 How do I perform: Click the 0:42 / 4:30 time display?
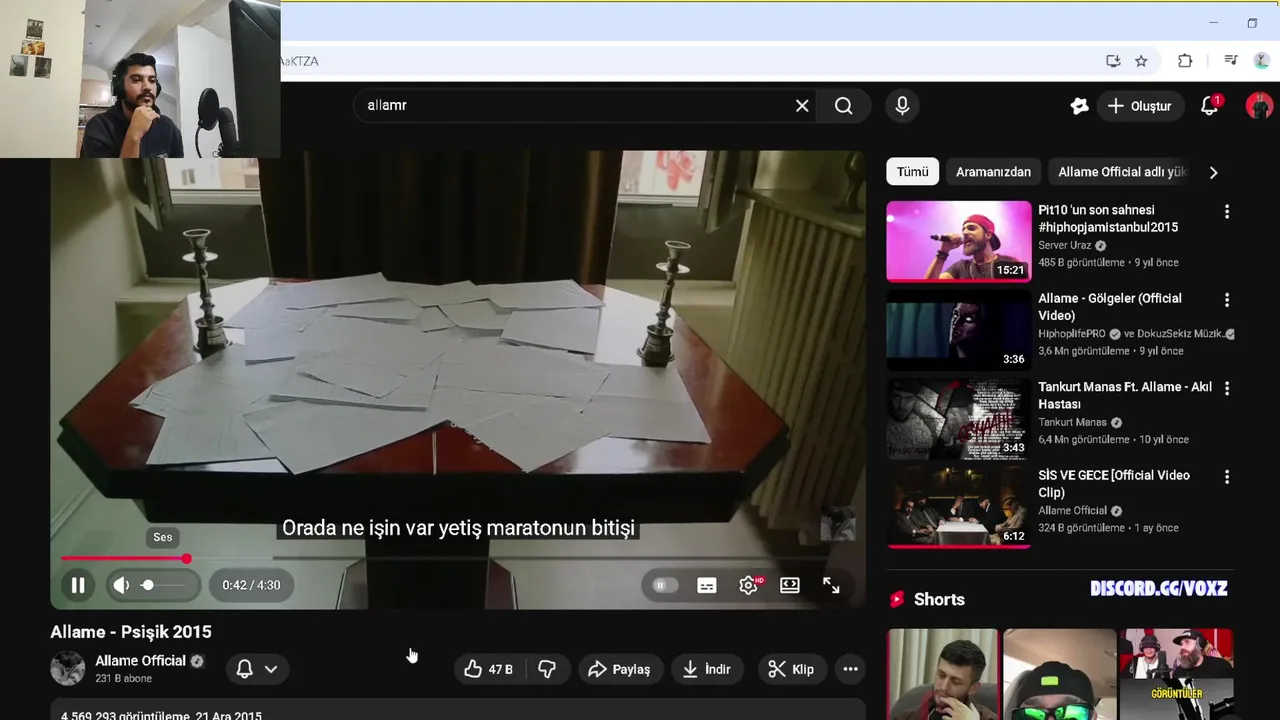[x=251, y=585]
